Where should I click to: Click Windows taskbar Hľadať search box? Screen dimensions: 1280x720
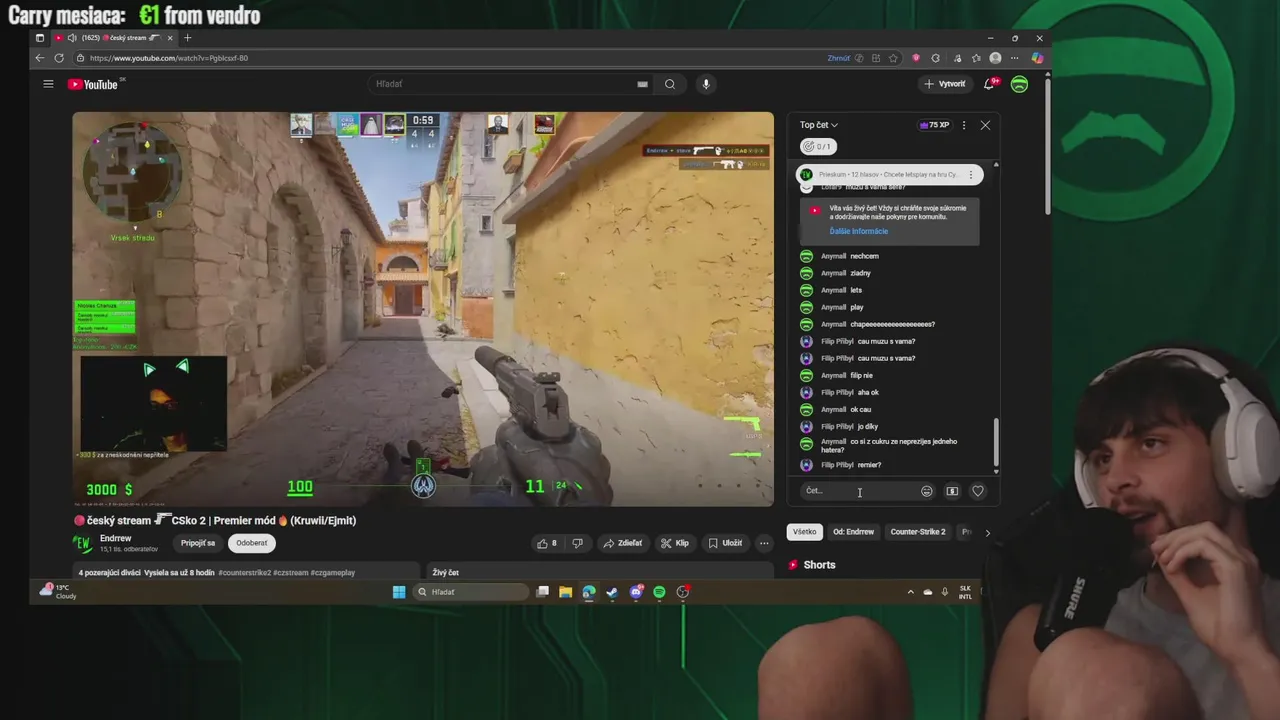(470, 592)
